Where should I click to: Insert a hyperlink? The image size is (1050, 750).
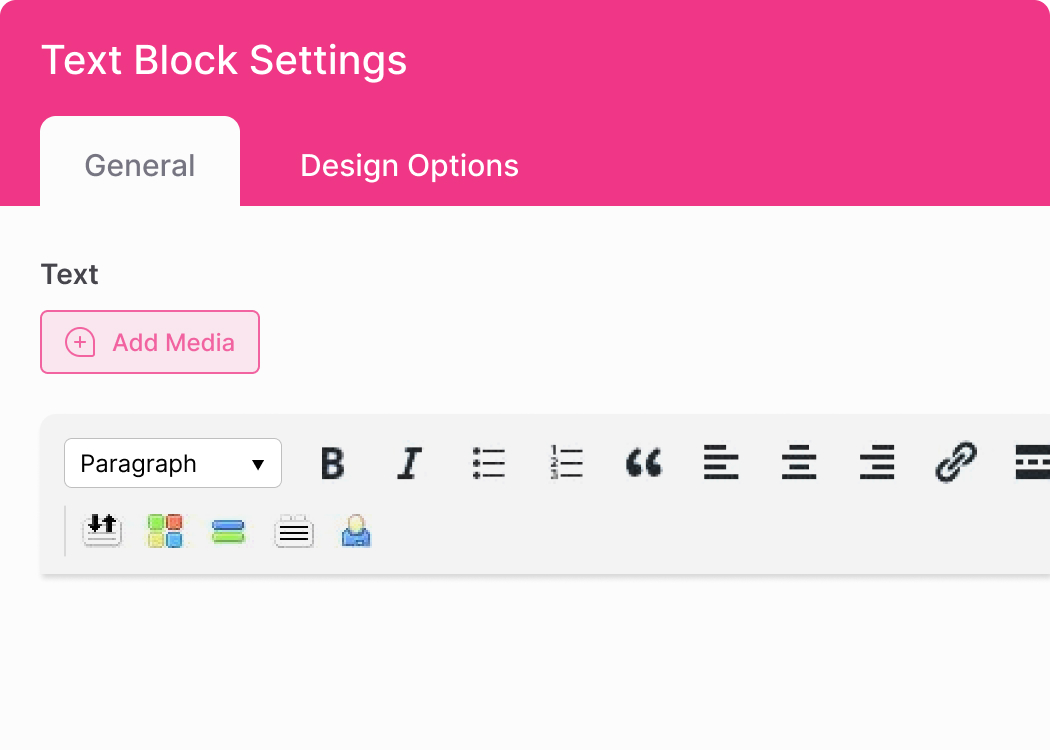click(x=955, y=462)
